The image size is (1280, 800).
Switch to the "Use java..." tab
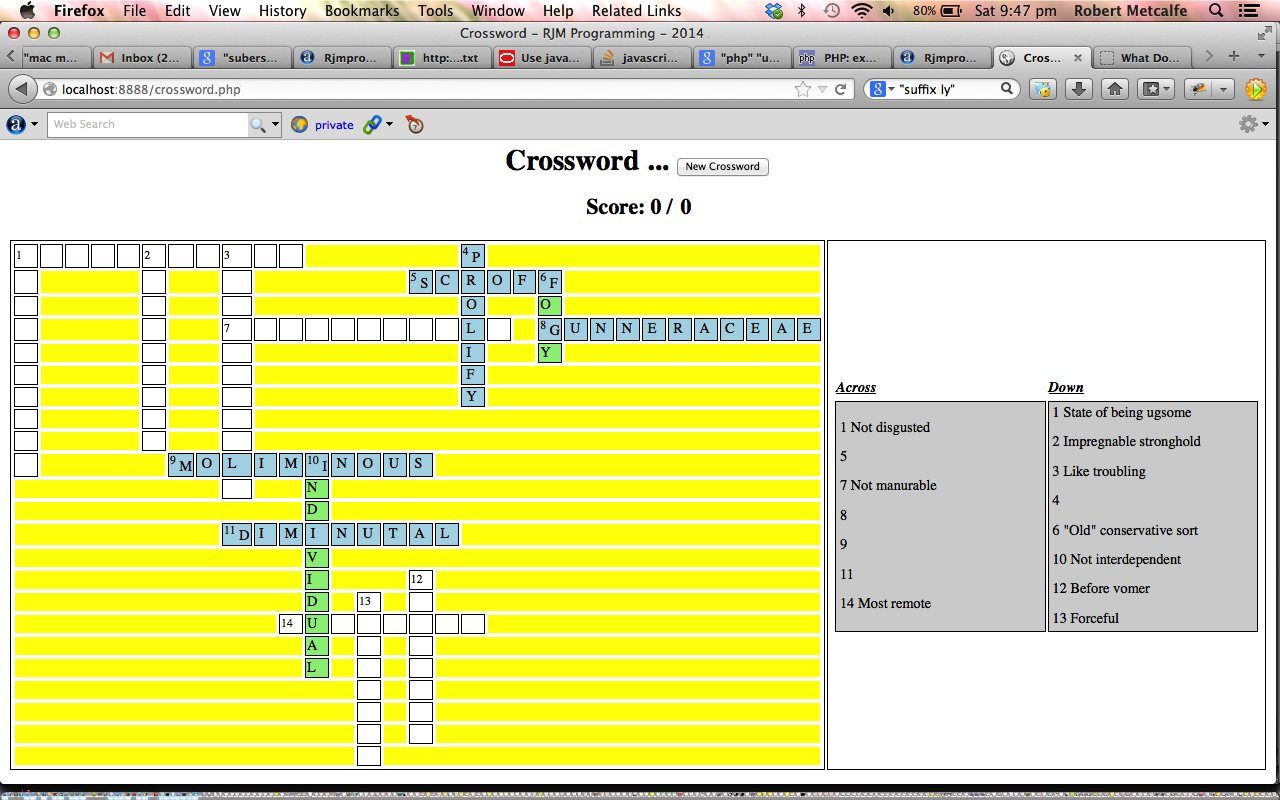click(540, 57)
